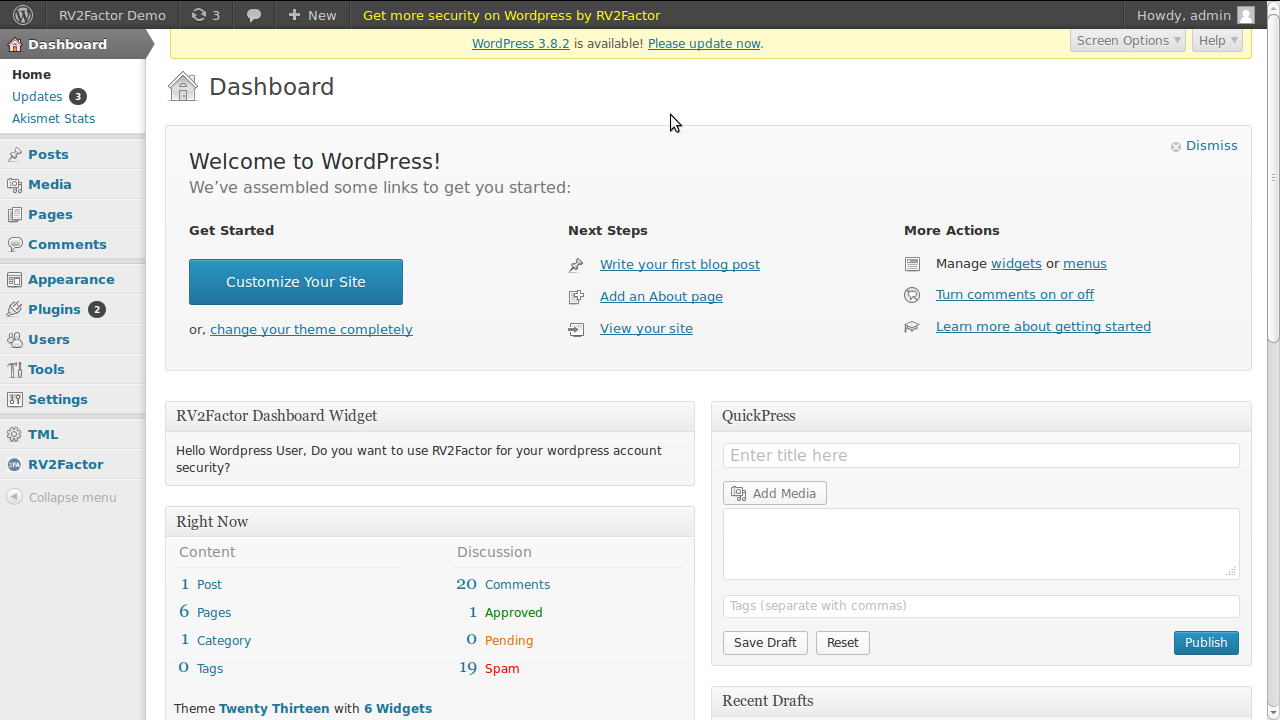Click the Pending comments link
The image size is (1280, 720).
pos(509,640)
